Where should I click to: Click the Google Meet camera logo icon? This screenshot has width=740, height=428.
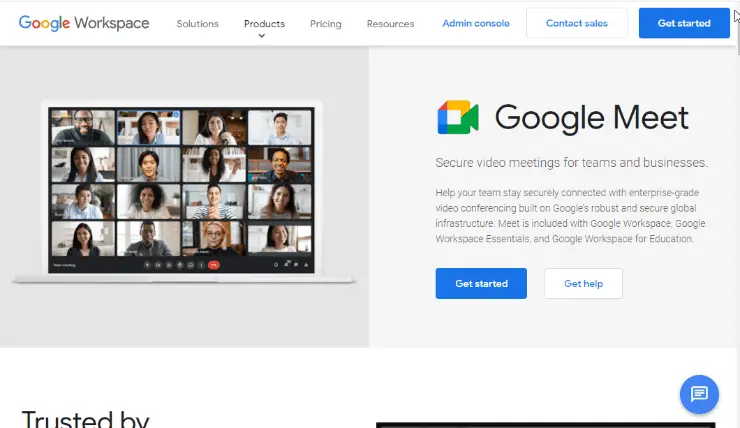point(458,117)
